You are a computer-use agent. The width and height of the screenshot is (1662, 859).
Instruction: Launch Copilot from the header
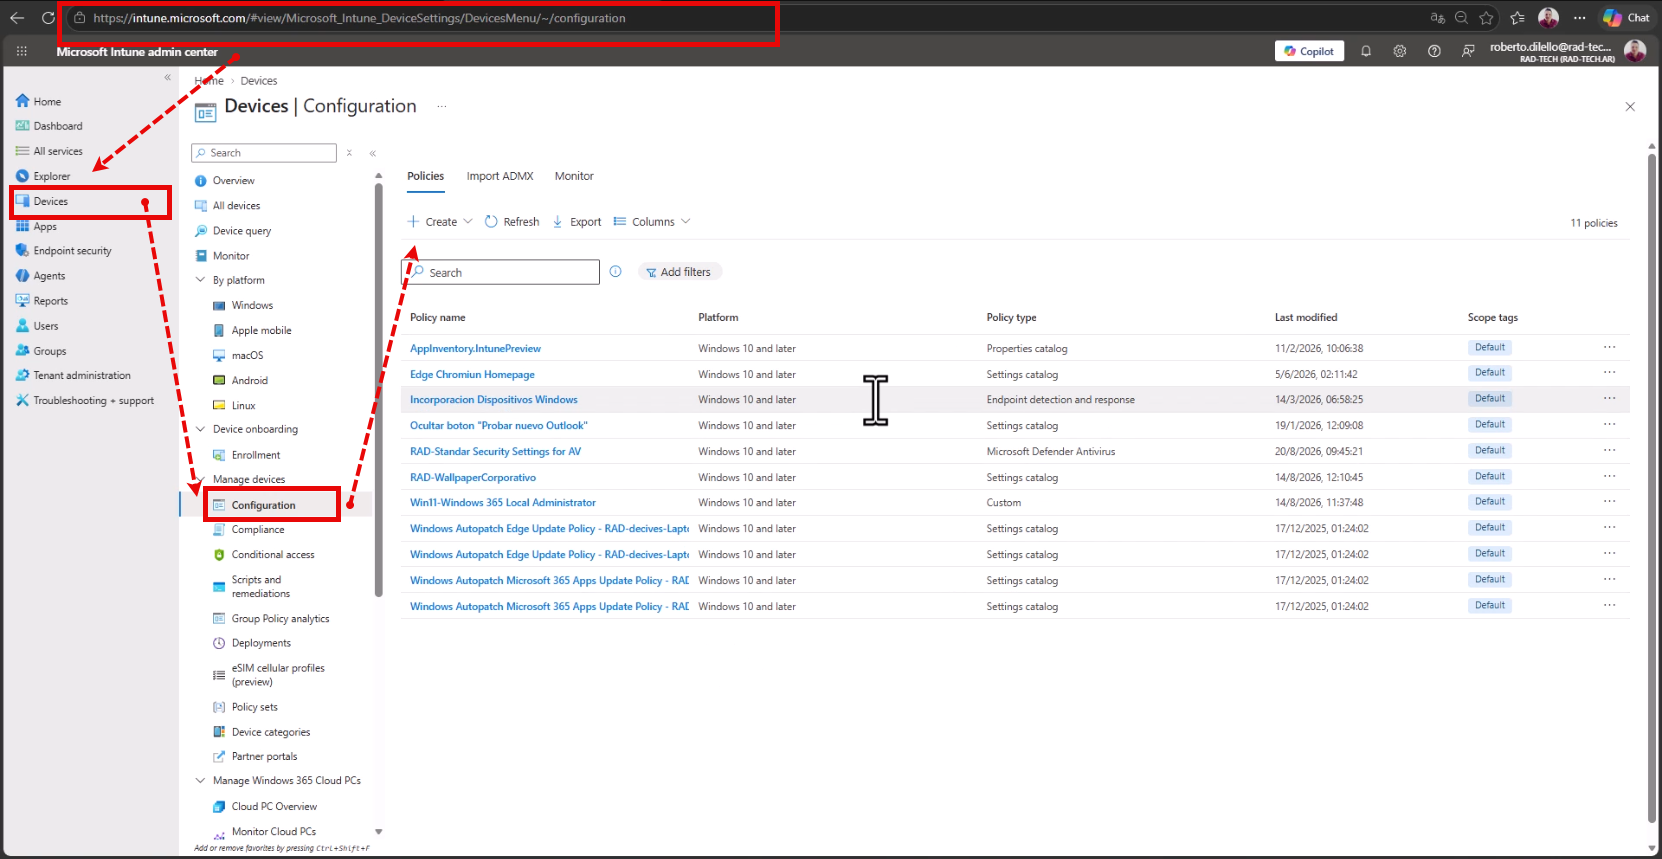tap(1310, 51)
